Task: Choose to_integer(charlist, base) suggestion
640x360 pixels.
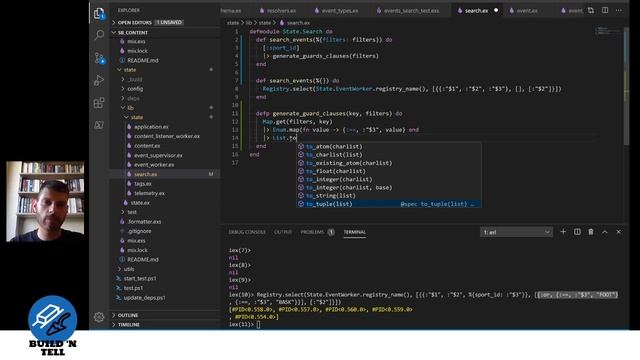Action: [x=389, y=187]
